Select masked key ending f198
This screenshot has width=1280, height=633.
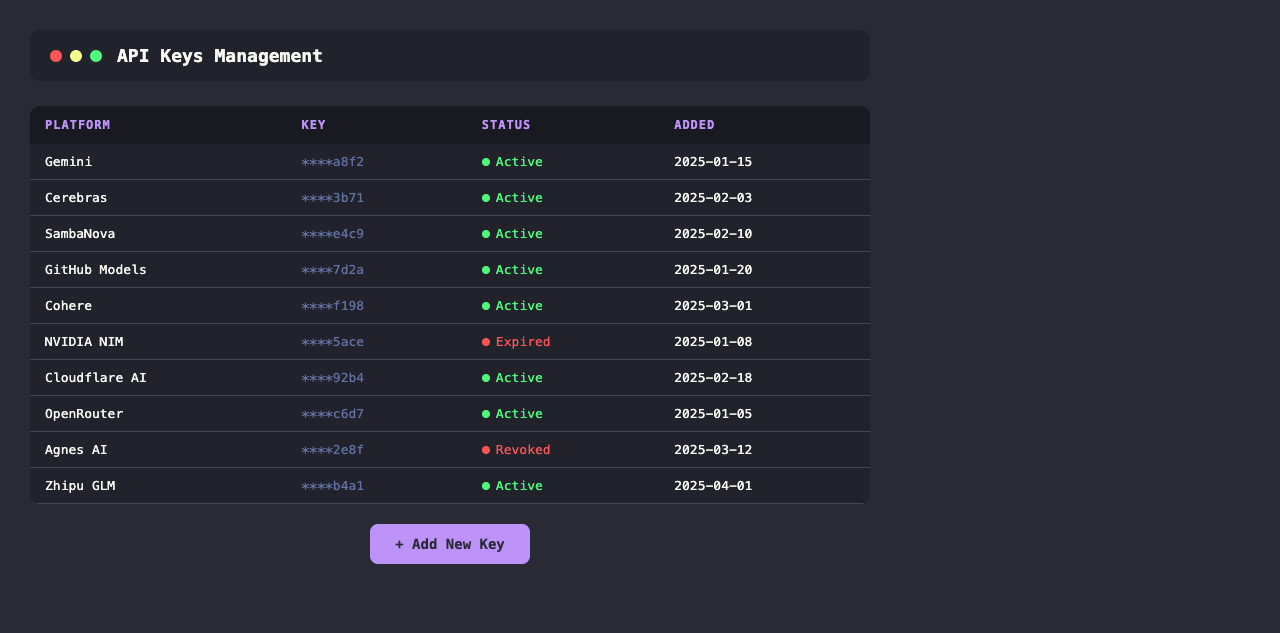click(x=333, y=306)
